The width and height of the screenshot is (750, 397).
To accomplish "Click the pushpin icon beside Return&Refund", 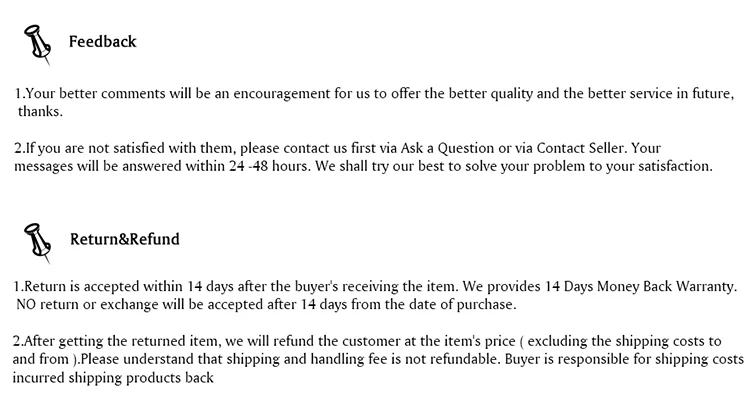I will point(38,243).
